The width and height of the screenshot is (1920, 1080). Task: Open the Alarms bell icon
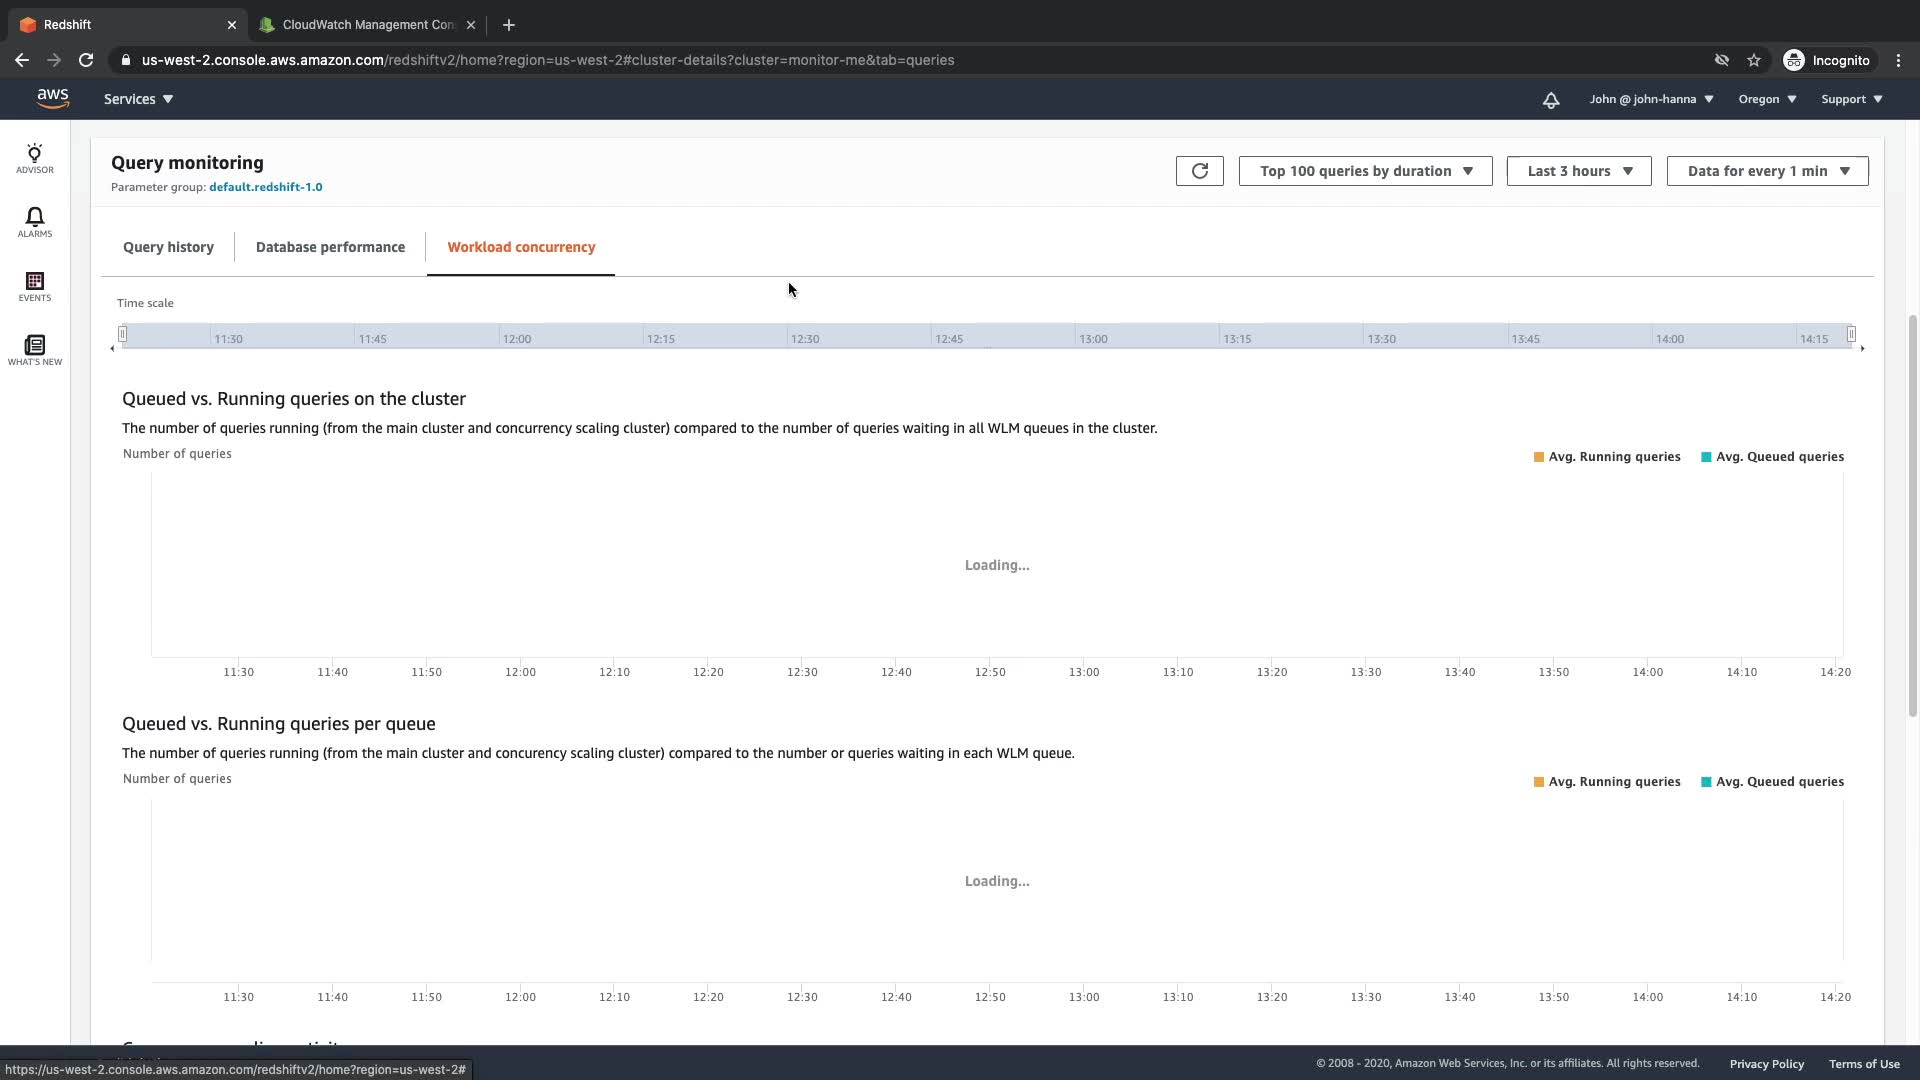pos(34,222)
